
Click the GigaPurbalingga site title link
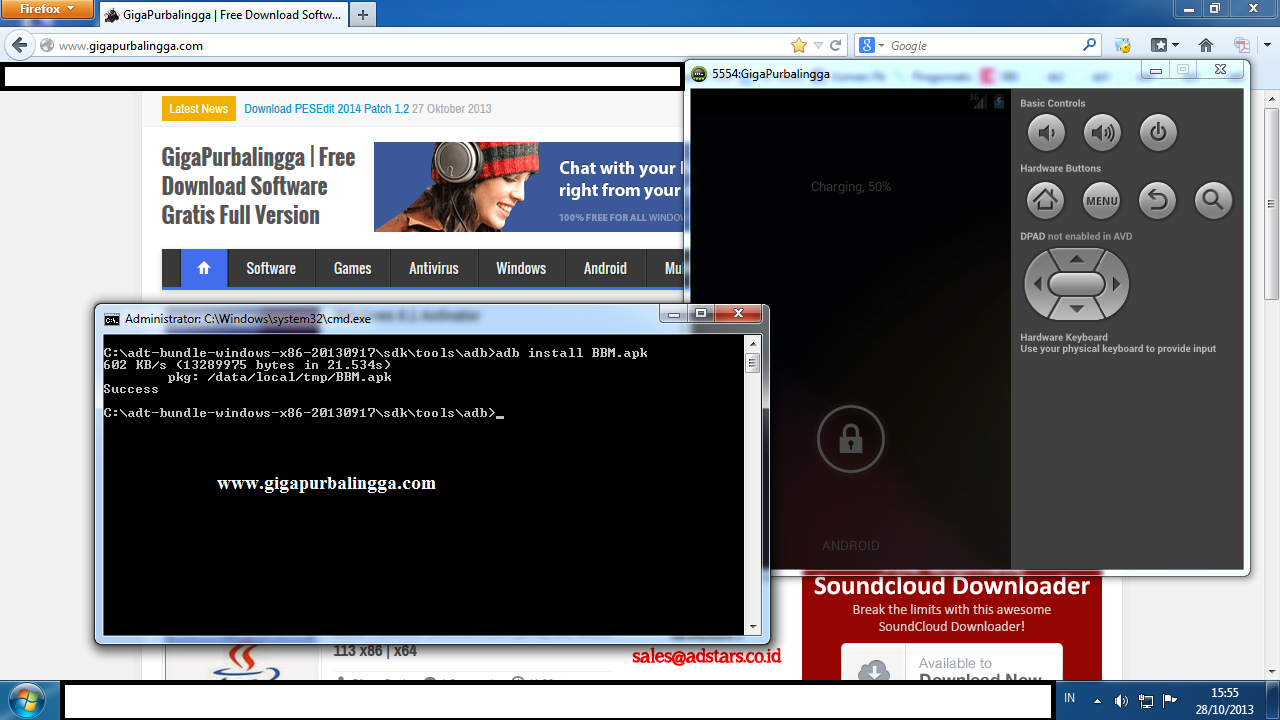click(259, 186)
